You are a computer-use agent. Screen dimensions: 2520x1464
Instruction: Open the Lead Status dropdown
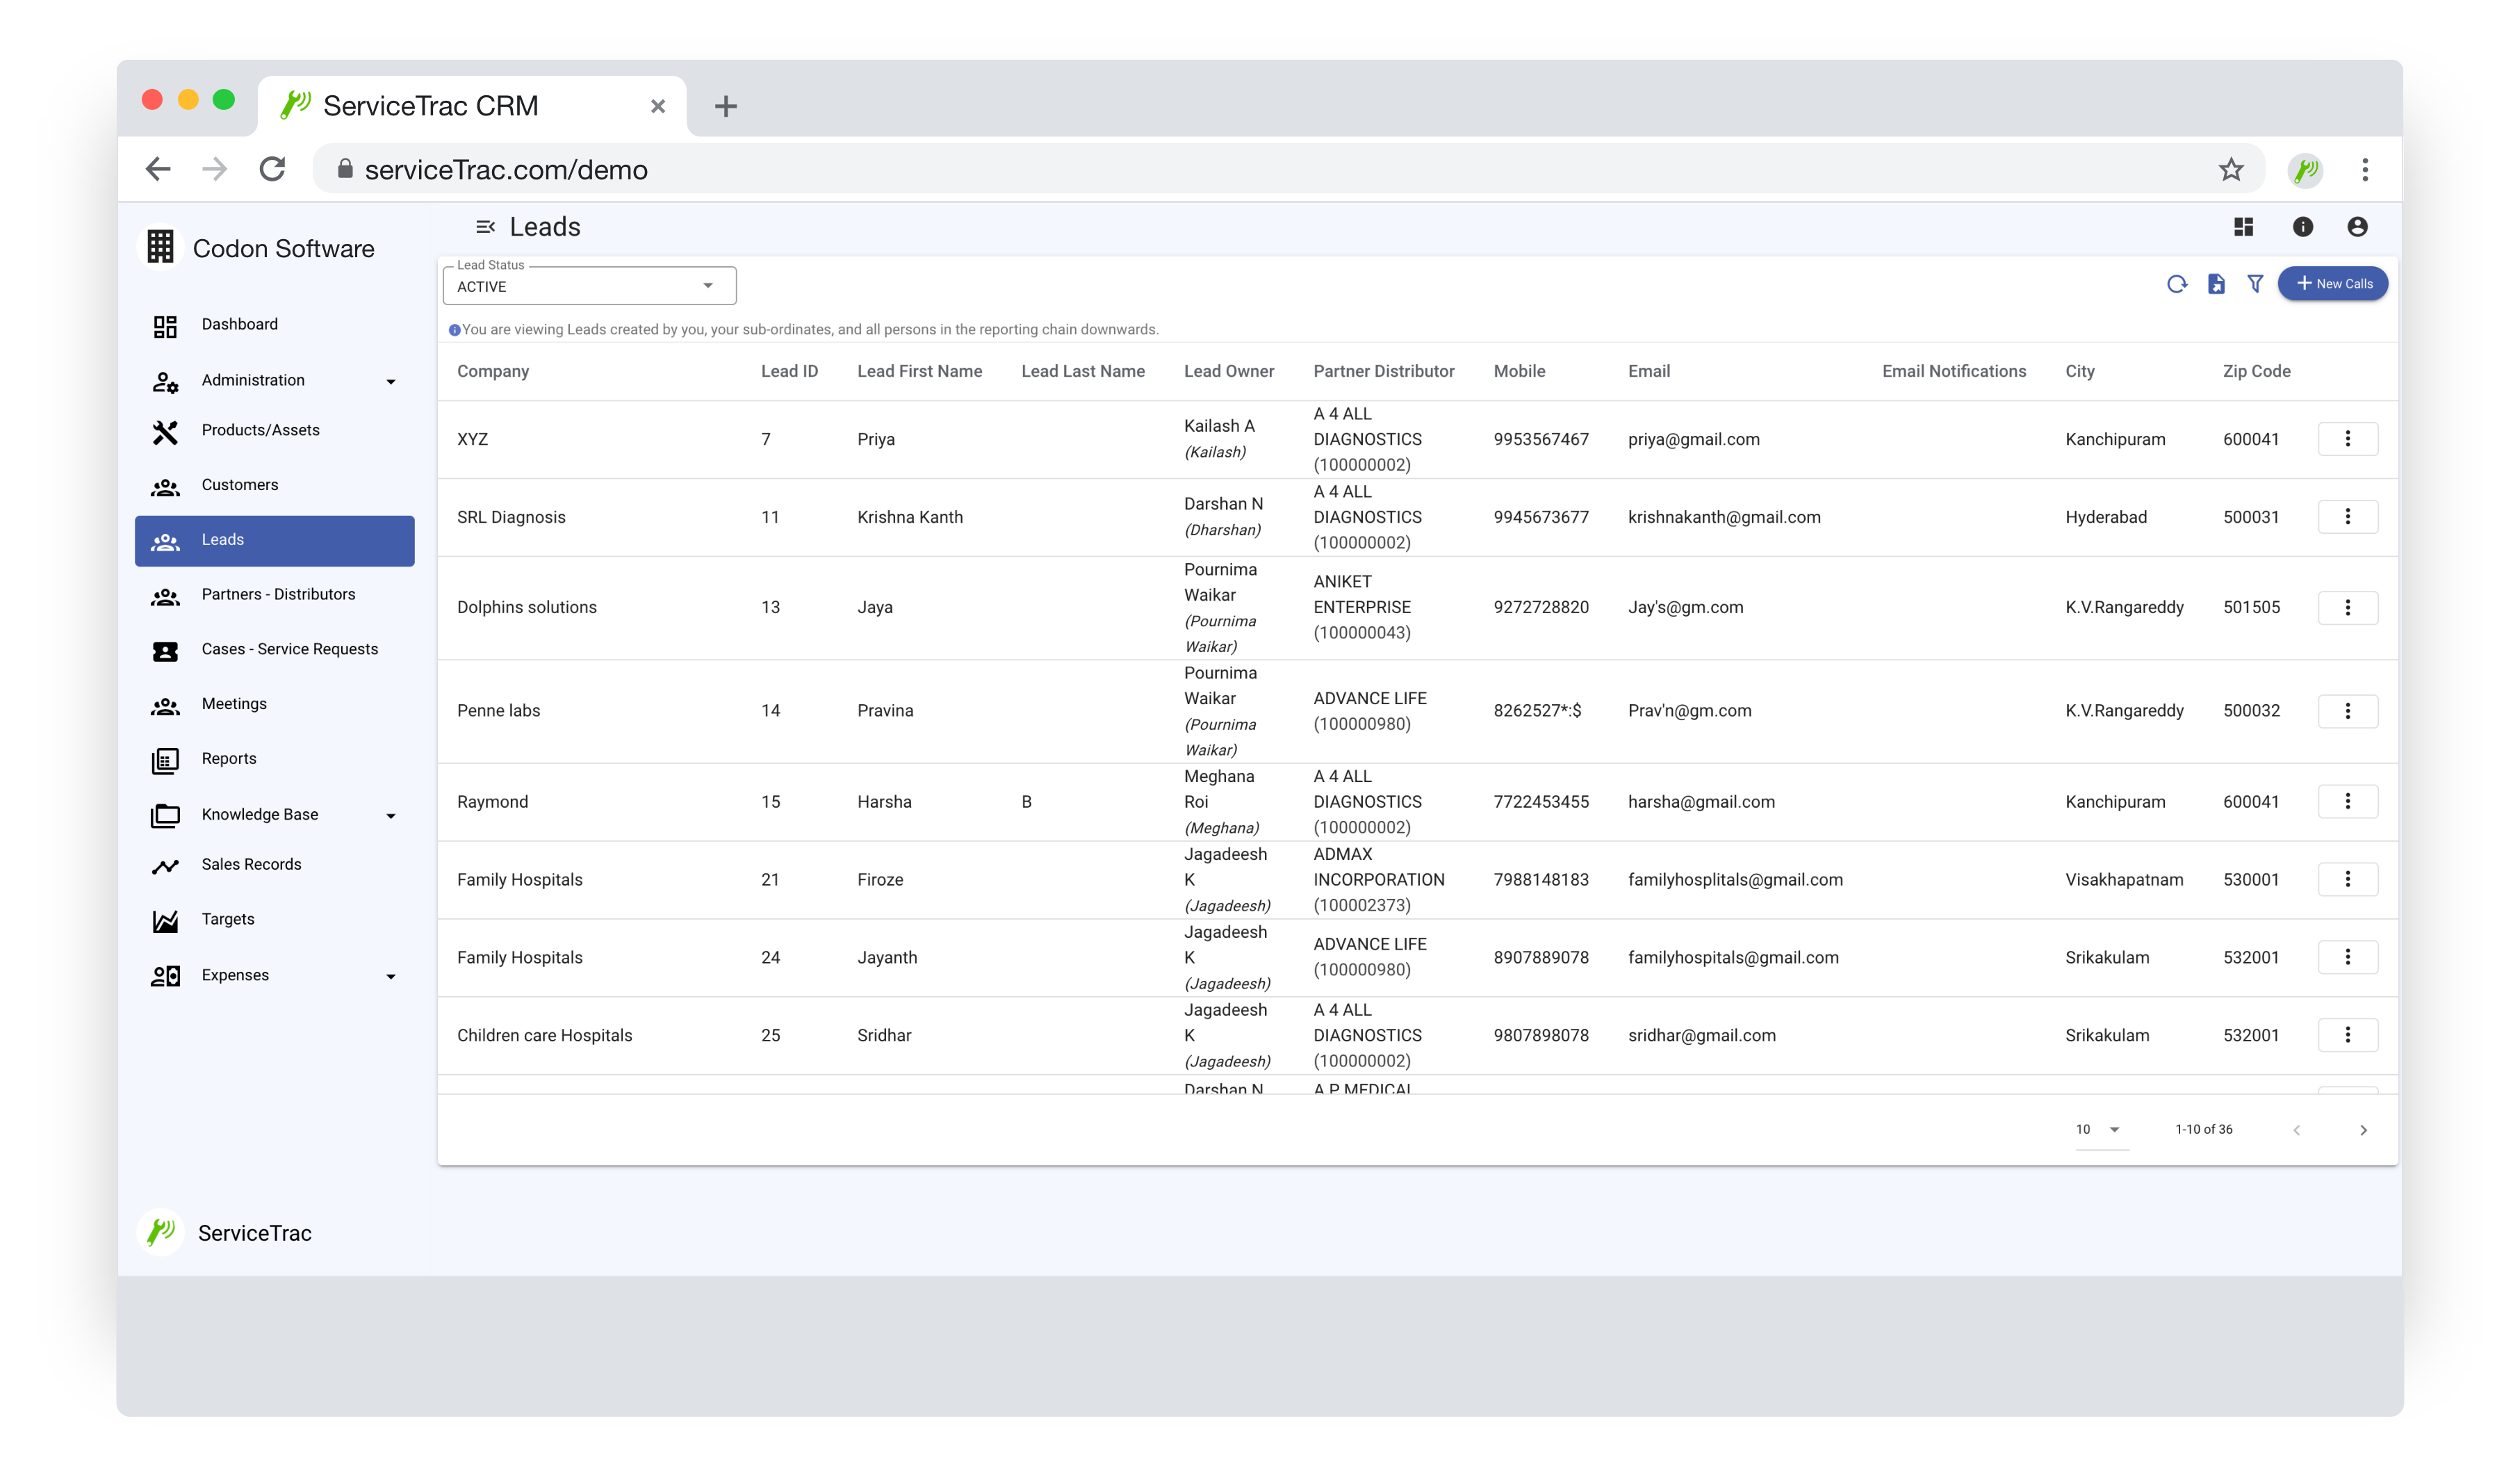[x=589, y=286]
